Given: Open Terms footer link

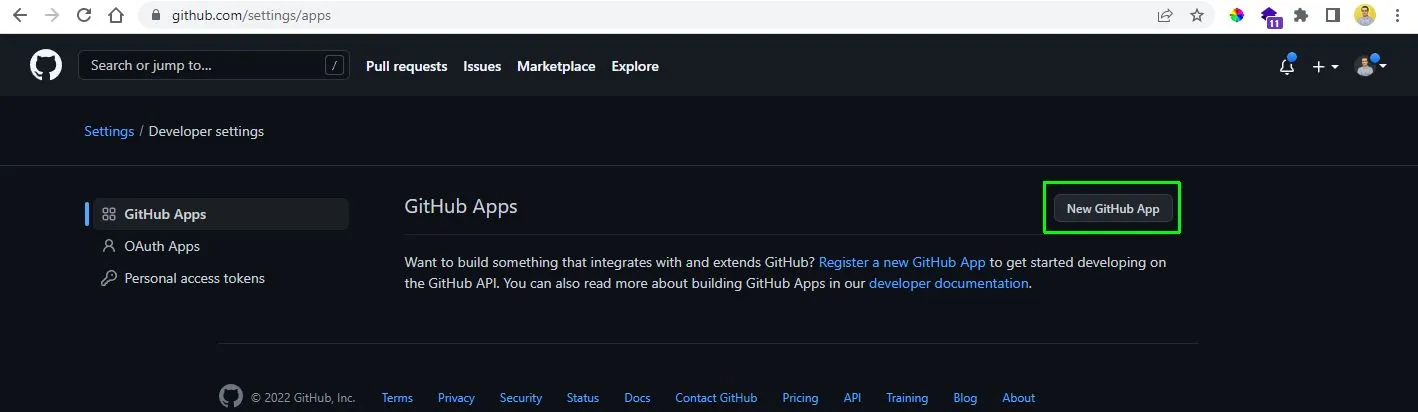Looking at the screenshot, I should pyautogui.click(x=397, y=398).
